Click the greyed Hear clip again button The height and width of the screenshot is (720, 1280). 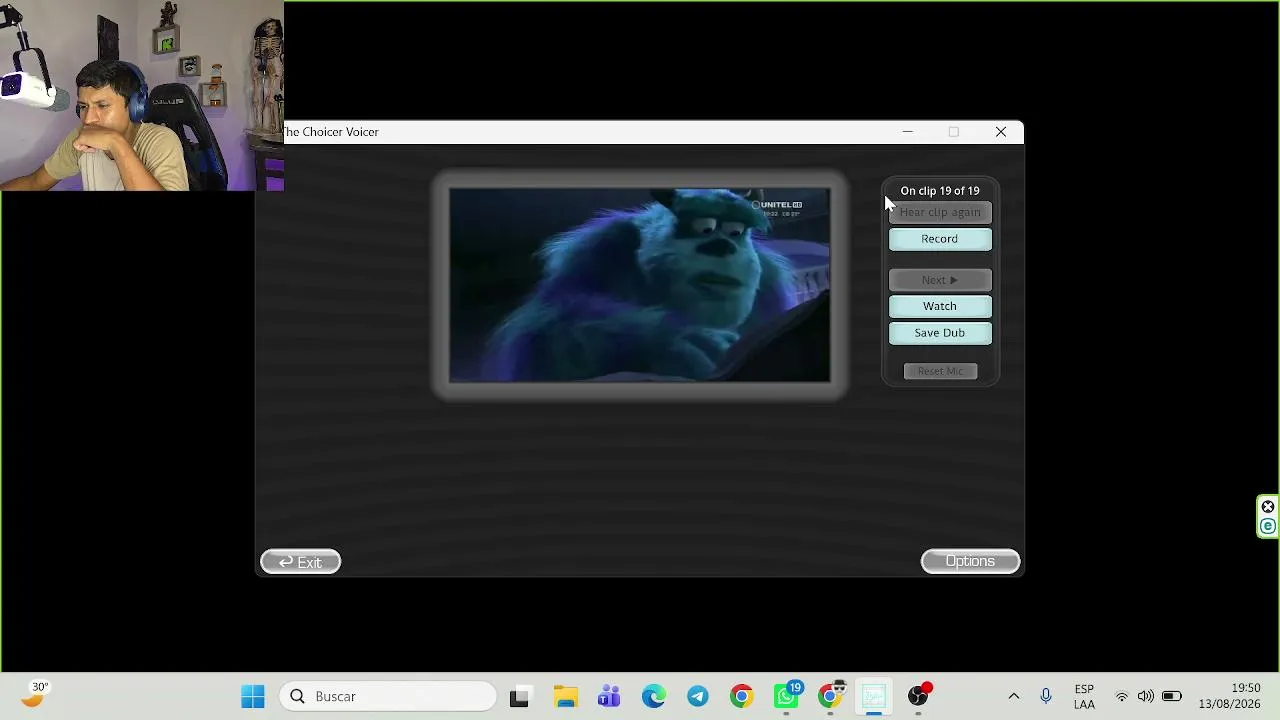click(940, 212)
